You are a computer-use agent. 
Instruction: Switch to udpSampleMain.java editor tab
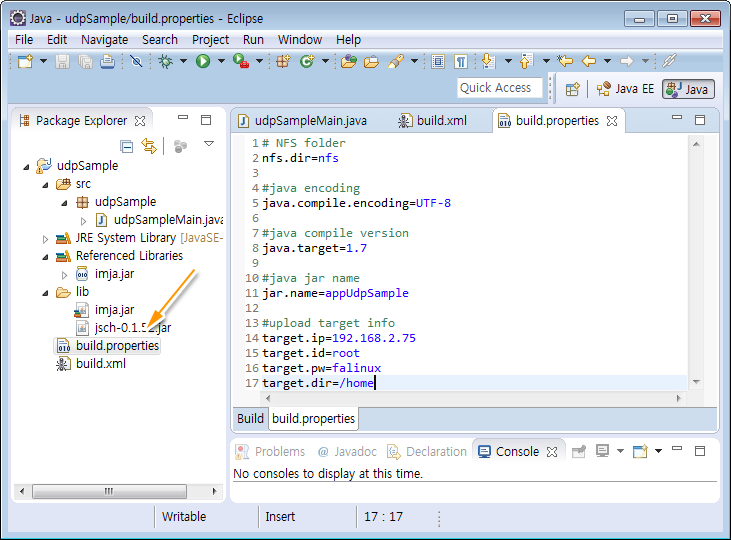(x=302, y=121)
